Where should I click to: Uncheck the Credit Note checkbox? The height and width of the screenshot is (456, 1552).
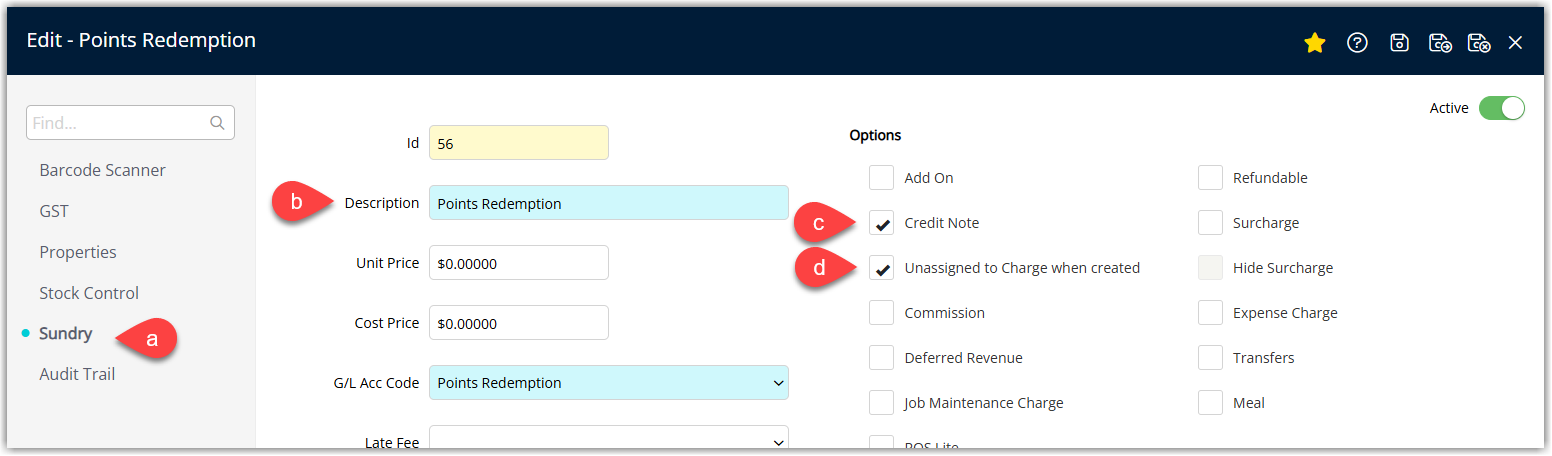(881, 223)
